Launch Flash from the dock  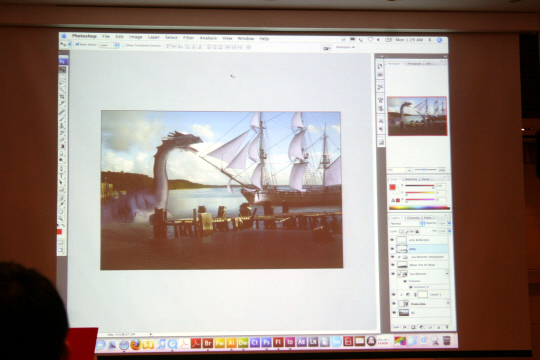pos(278,342)
